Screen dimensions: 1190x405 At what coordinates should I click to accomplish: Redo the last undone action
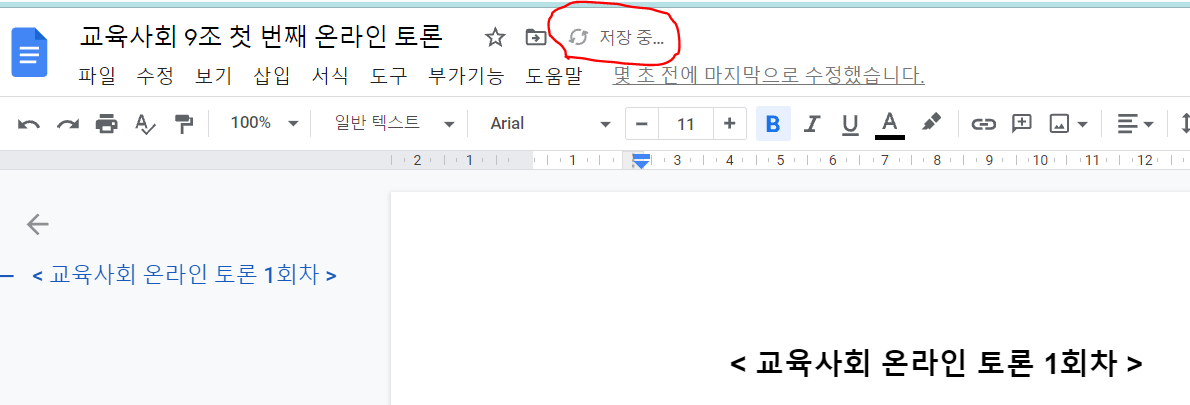pyautogui.click(x=68, y=124)
